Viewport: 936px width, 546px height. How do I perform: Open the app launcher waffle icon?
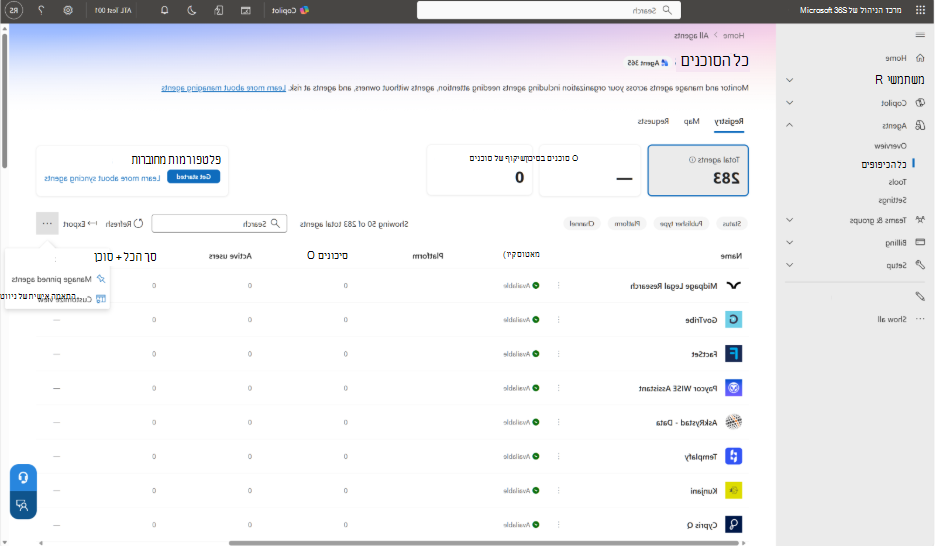click(920, 10)
